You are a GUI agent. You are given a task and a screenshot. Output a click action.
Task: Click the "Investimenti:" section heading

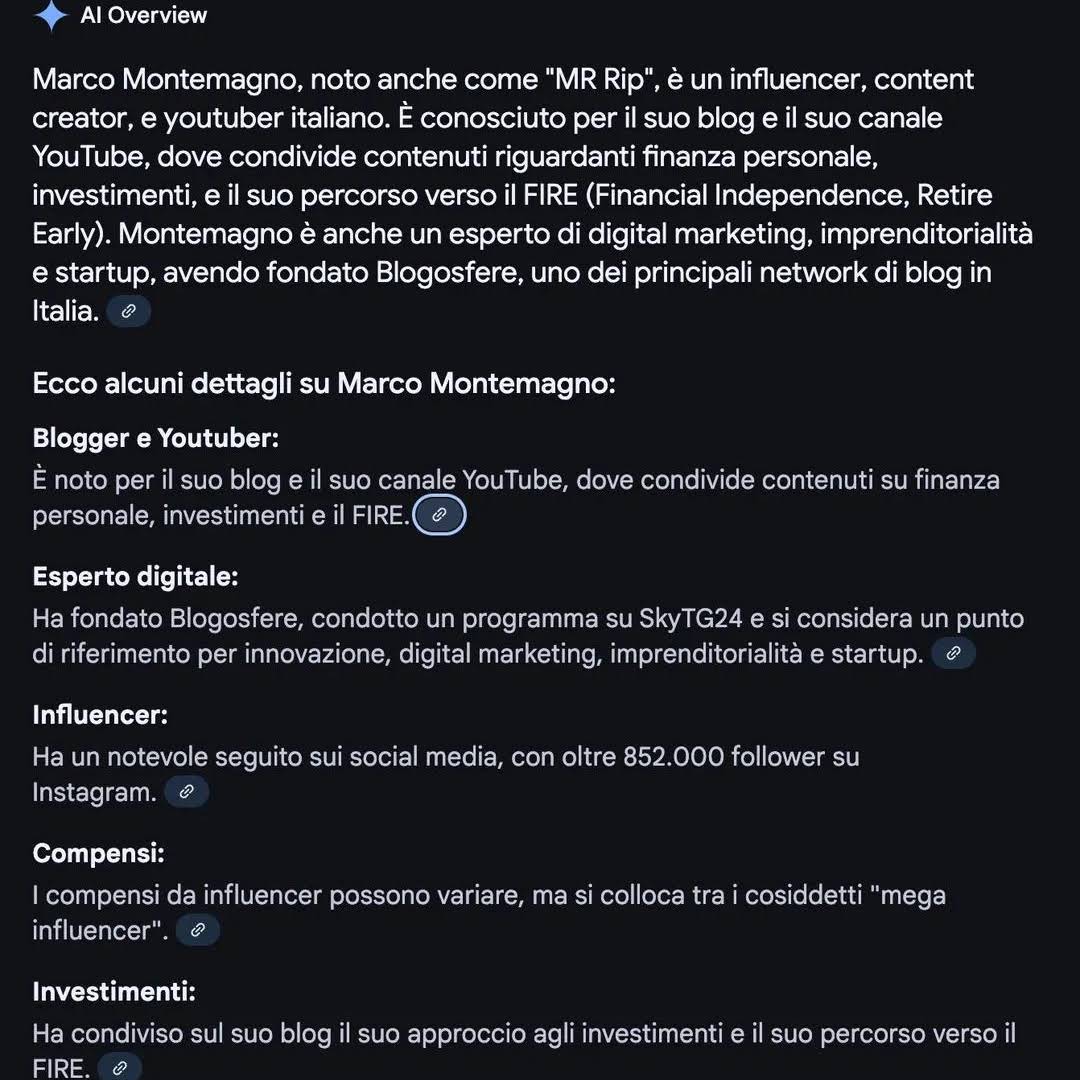tap(114, 992)
